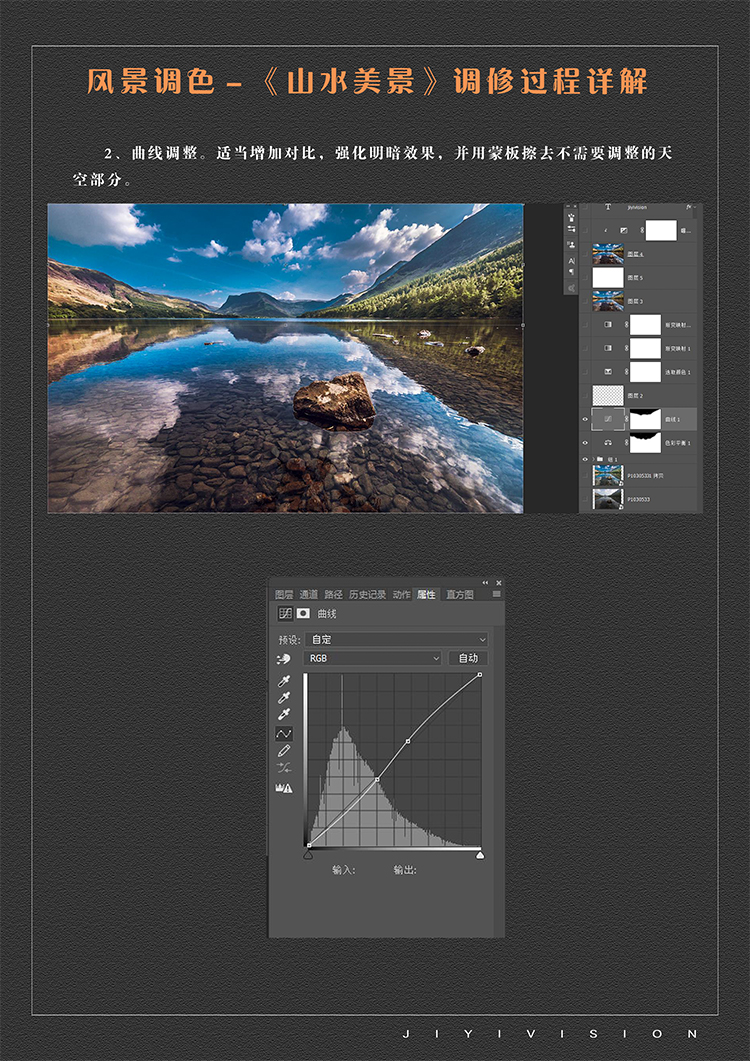This screenshot has height=1061, width=750.
Task: Select the white 图层 5 thumbnail
Action: pyautogui.click(x=607, y=277)
